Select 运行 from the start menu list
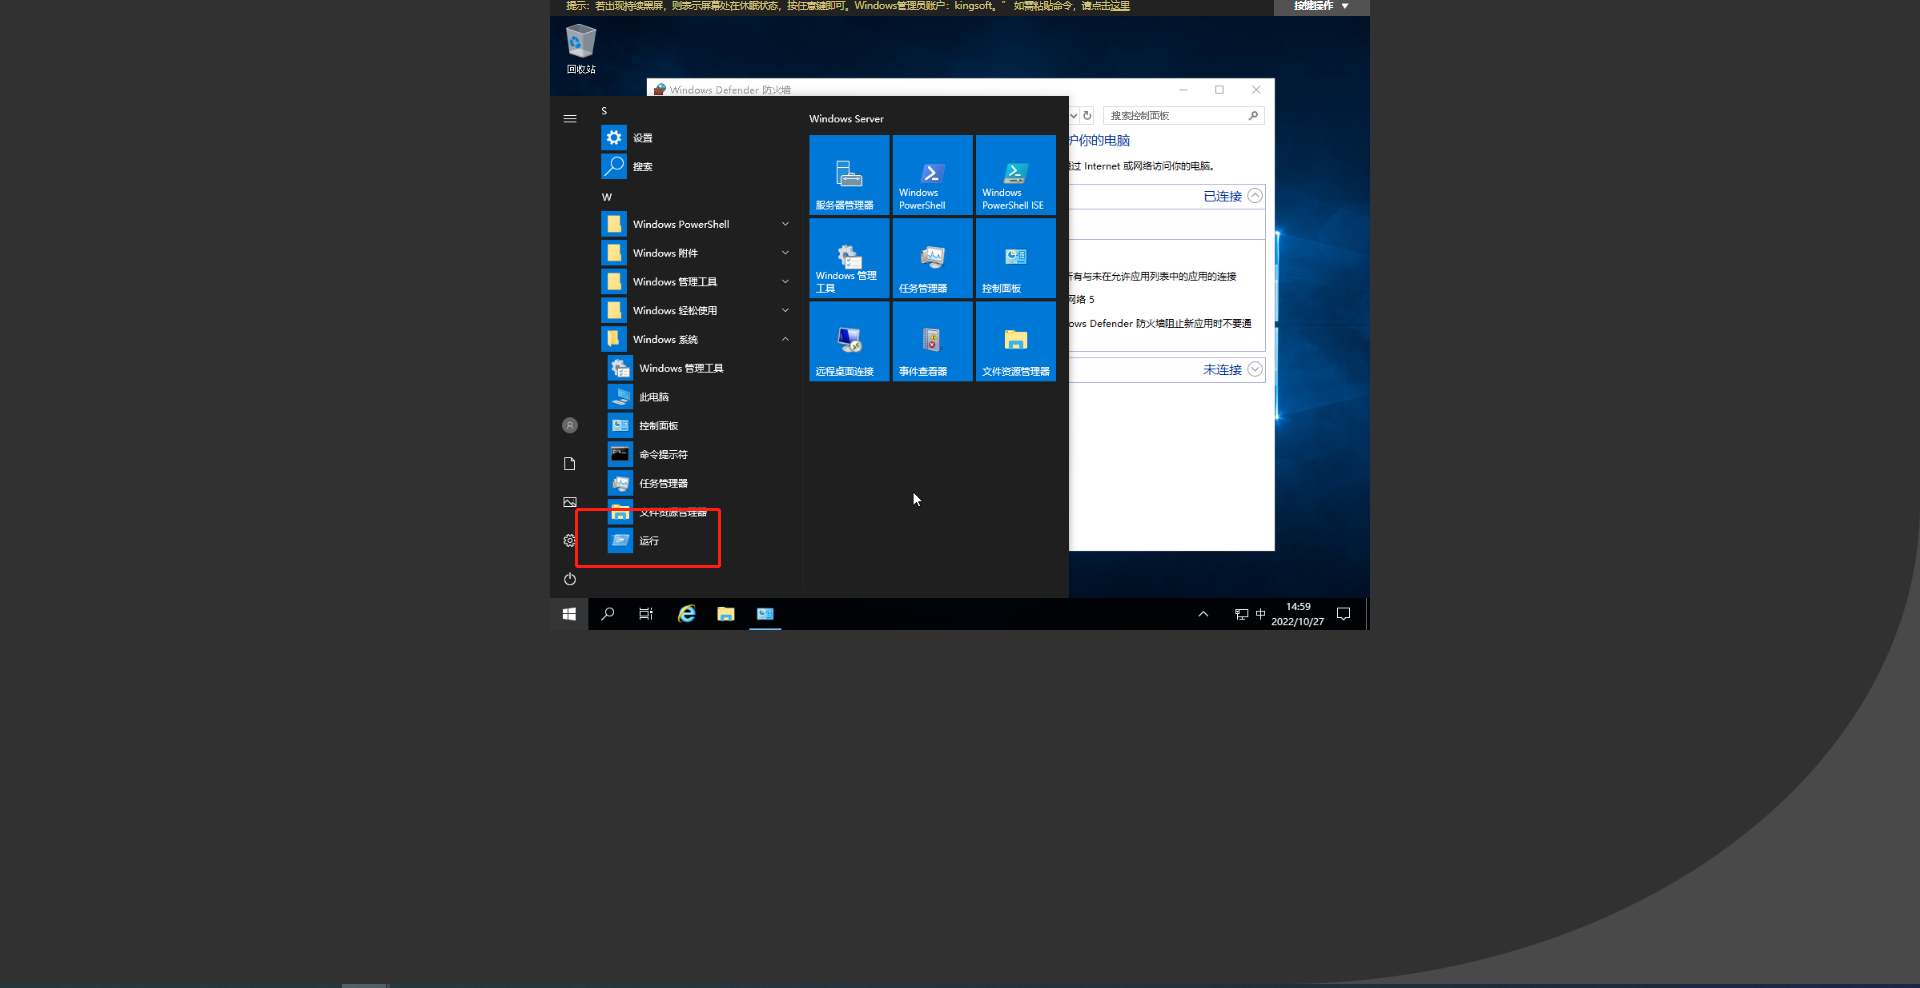1920x988 pixels. coord(649,541)
